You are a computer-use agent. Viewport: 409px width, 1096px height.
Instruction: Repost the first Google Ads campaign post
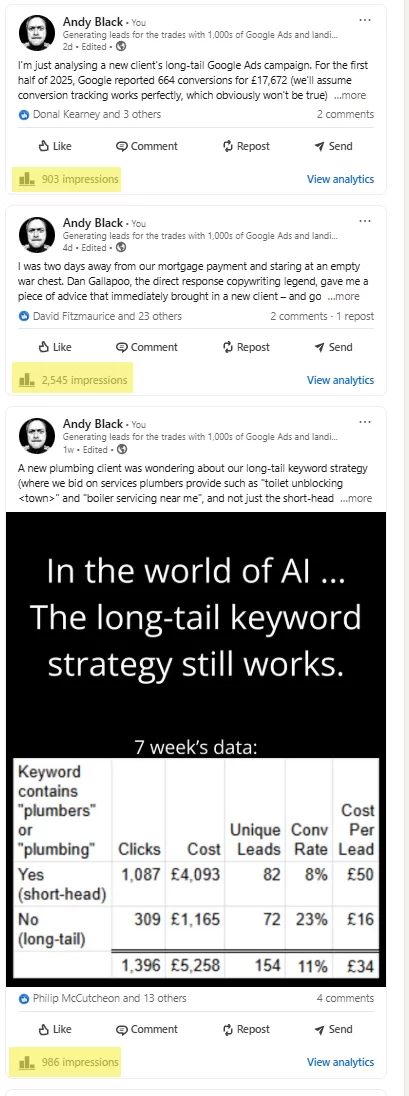click(245, 146)
